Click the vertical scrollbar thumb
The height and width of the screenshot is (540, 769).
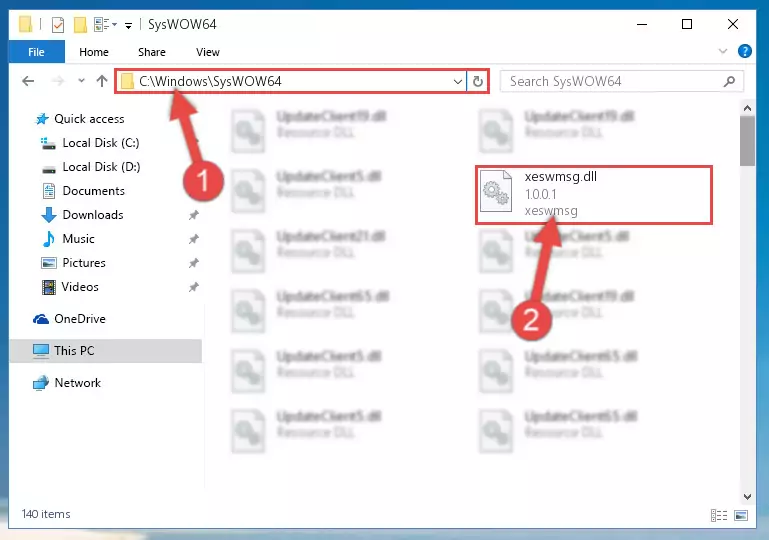pyautogui.click(x=747, y=141)
